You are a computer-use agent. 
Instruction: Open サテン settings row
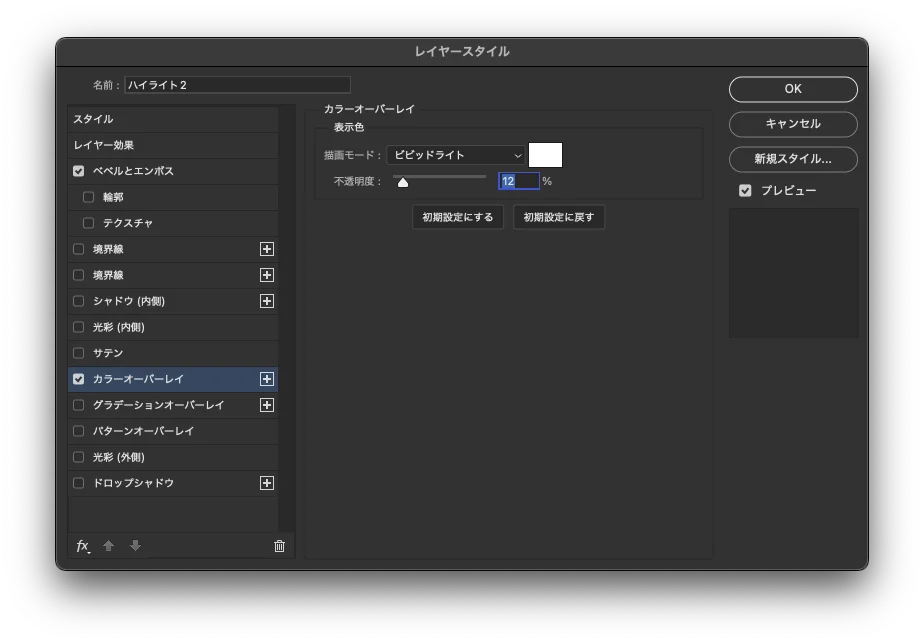click(173, 353)
